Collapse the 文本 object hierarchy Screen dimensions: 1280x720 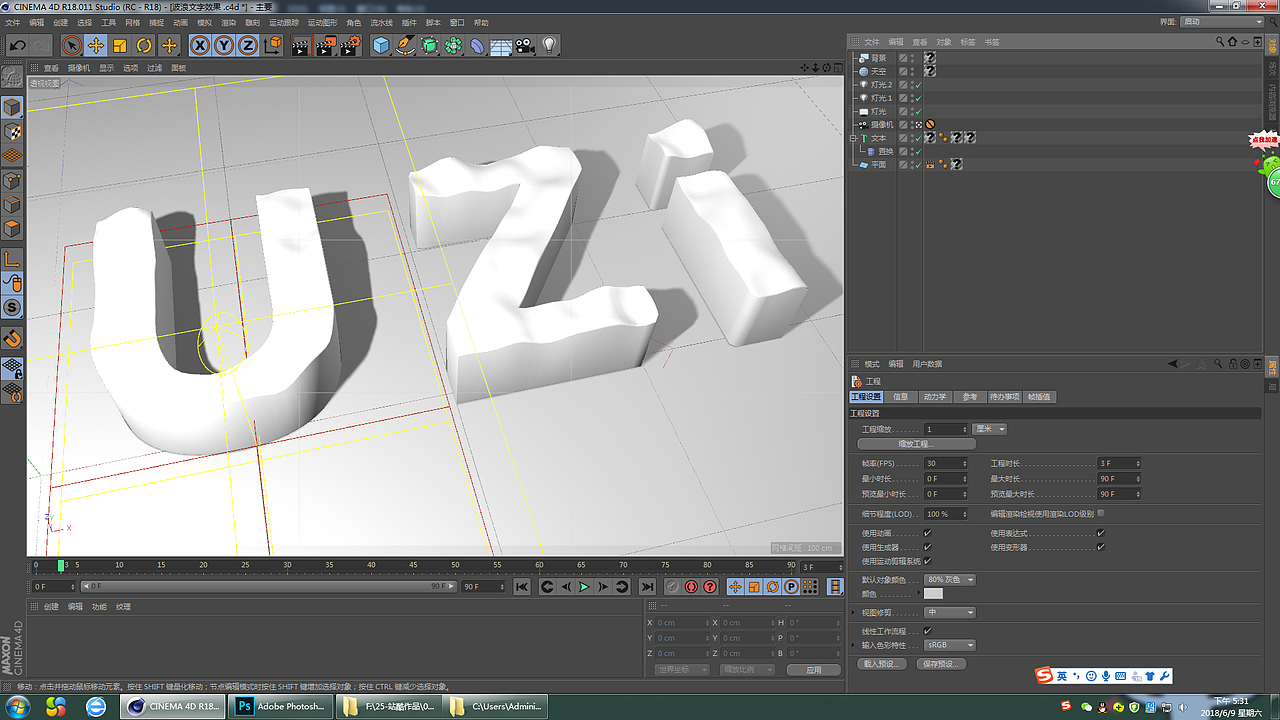point(854,138)
